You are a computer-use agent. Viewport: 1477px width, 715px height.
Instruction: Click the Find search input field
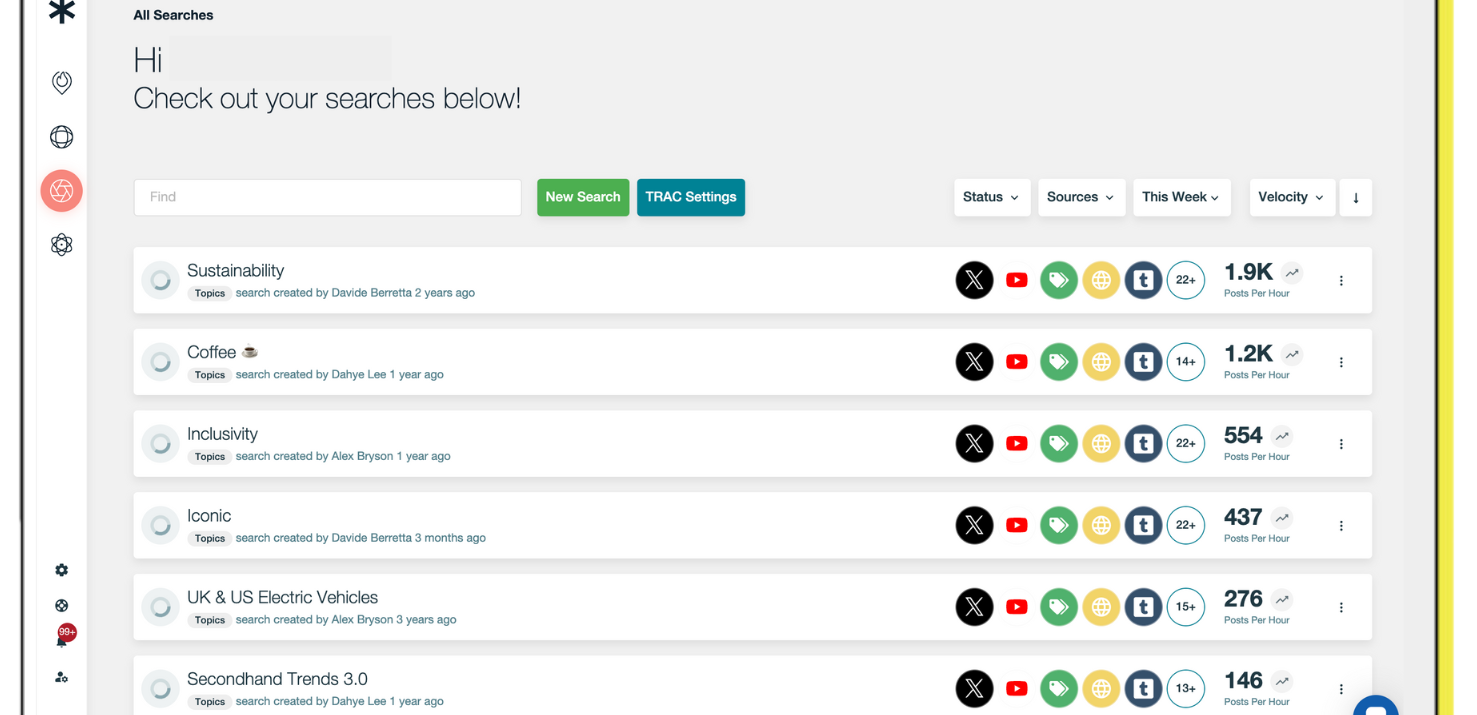327,197
